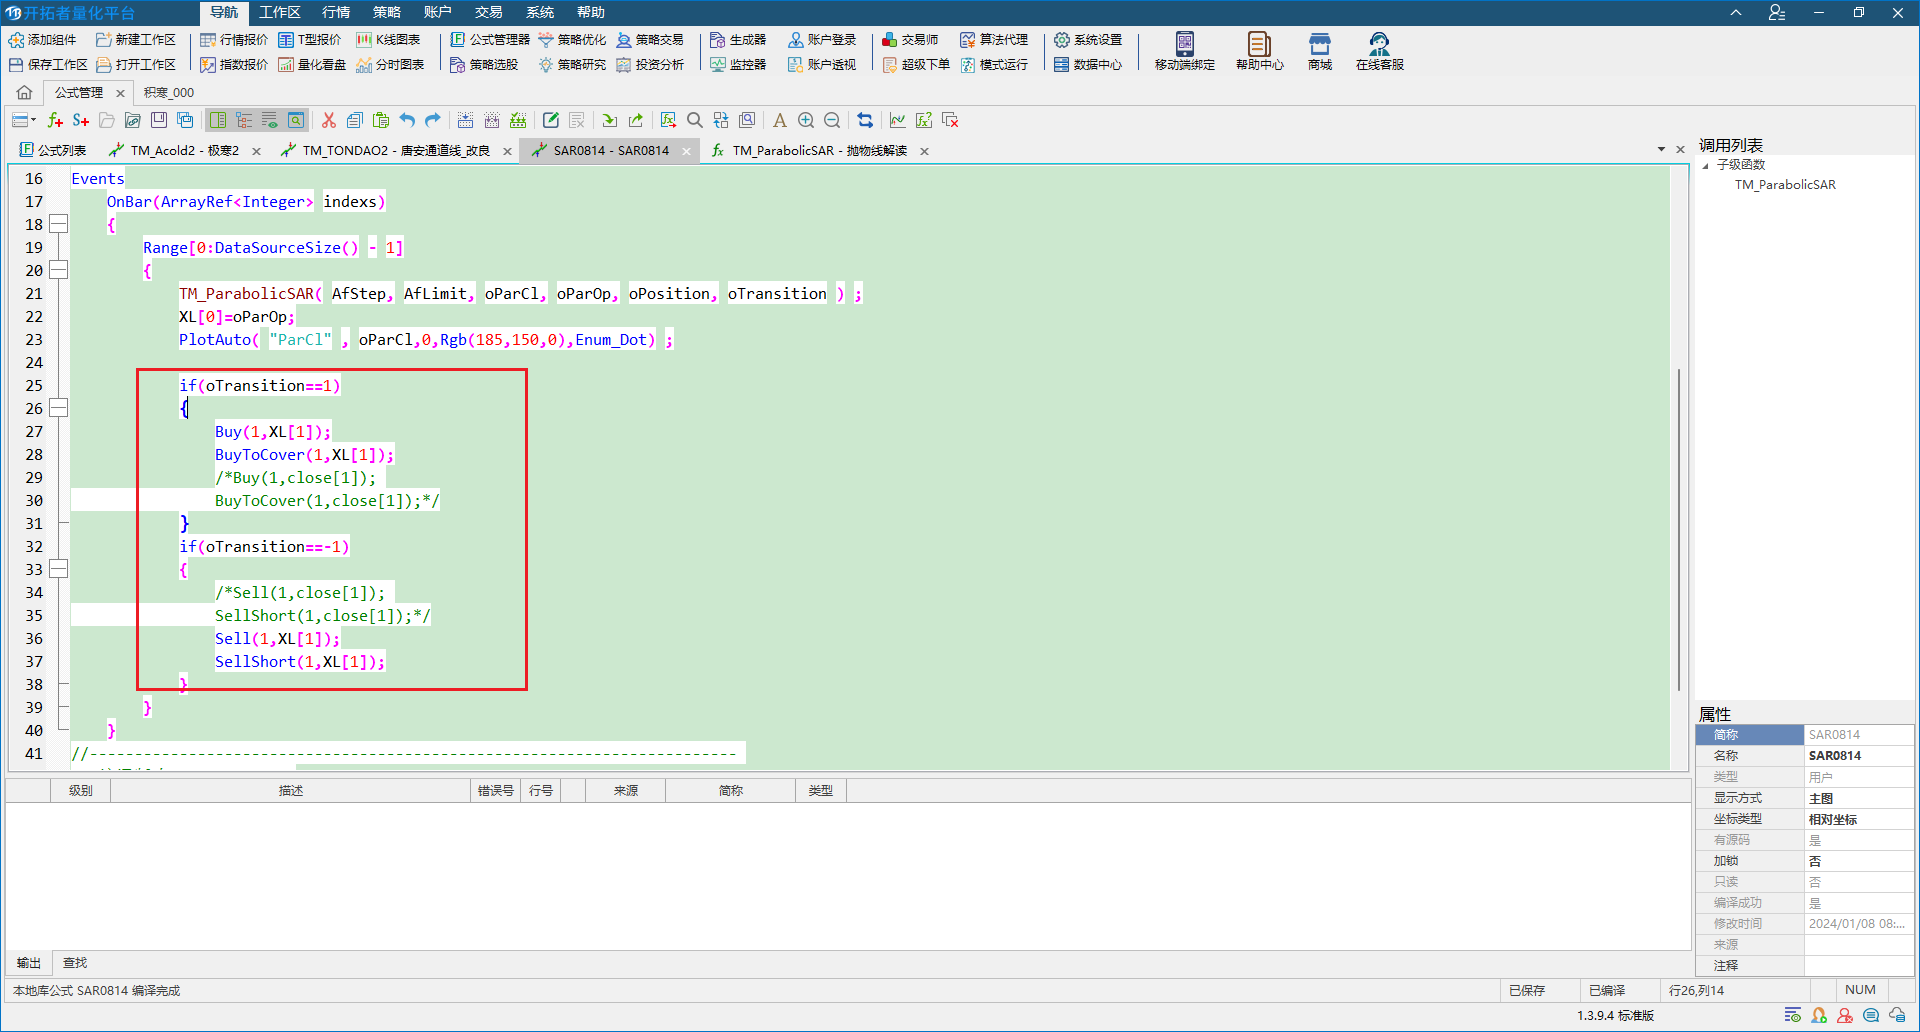1920x1032 pixels.
Task: Click the user account icon in title bar
Action: click(x=1777, y=13)
